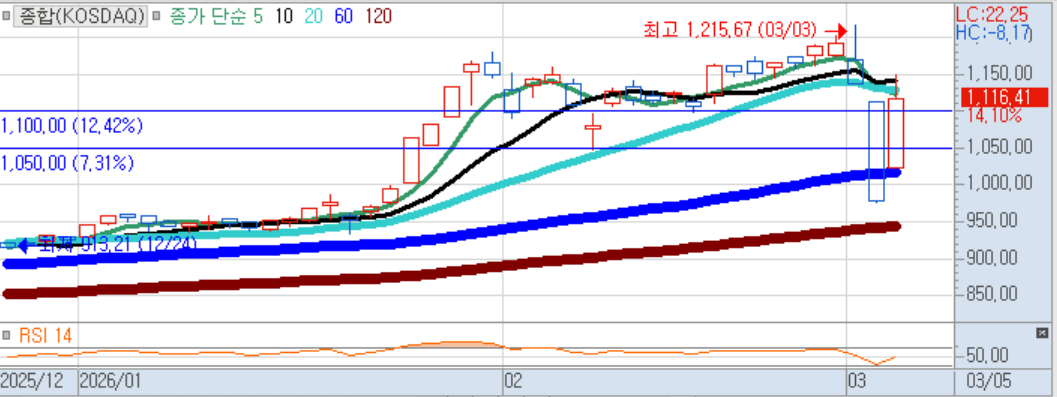Click the 1,150.00 price axis label
The height and width of the screenshot is (397, 1057).
(1000, 73)
